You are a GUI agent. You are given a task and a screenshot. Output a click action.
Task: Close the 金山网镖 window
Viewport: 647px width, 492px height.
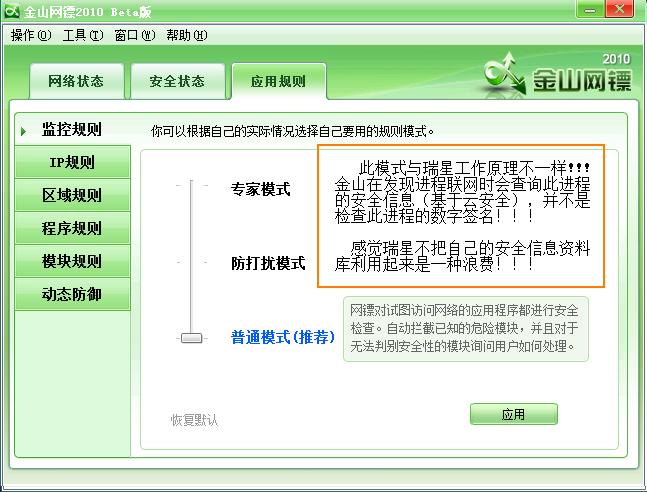pyautogui.click(x=619, y=9)
